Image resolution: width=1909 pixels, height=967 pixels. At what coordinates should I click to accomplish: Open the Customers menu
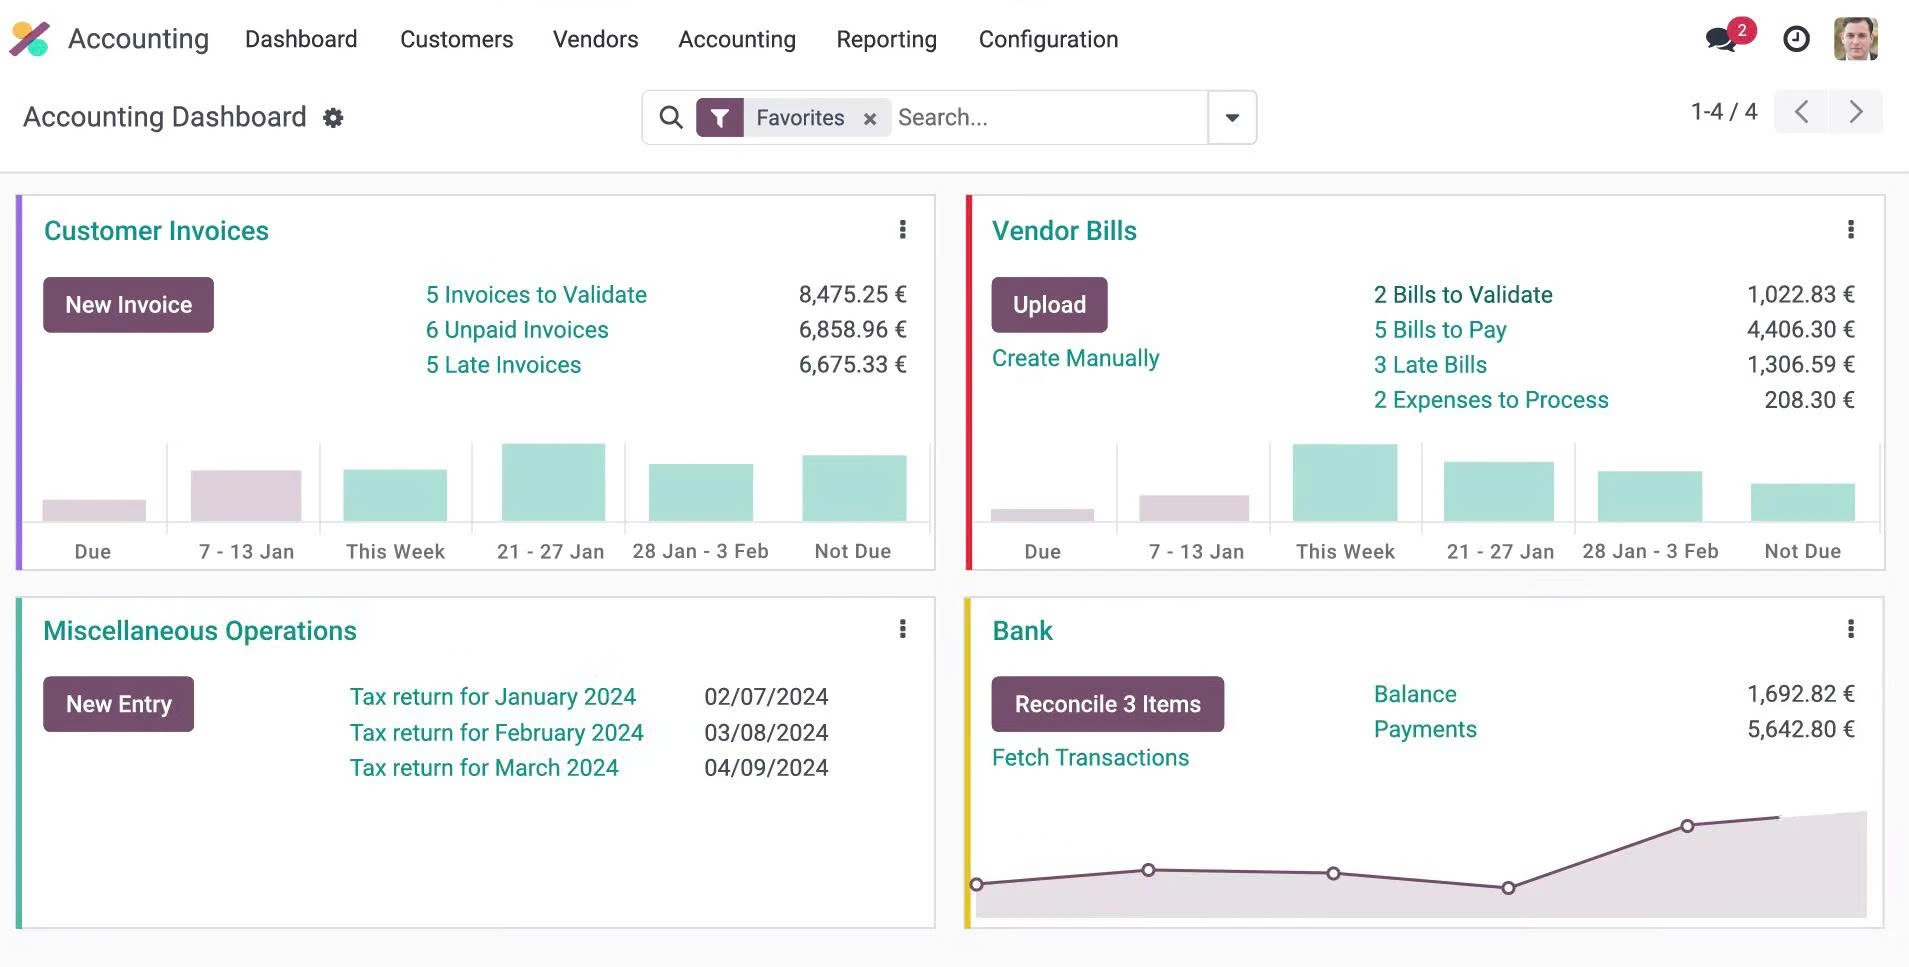click(x=455, y=39)
